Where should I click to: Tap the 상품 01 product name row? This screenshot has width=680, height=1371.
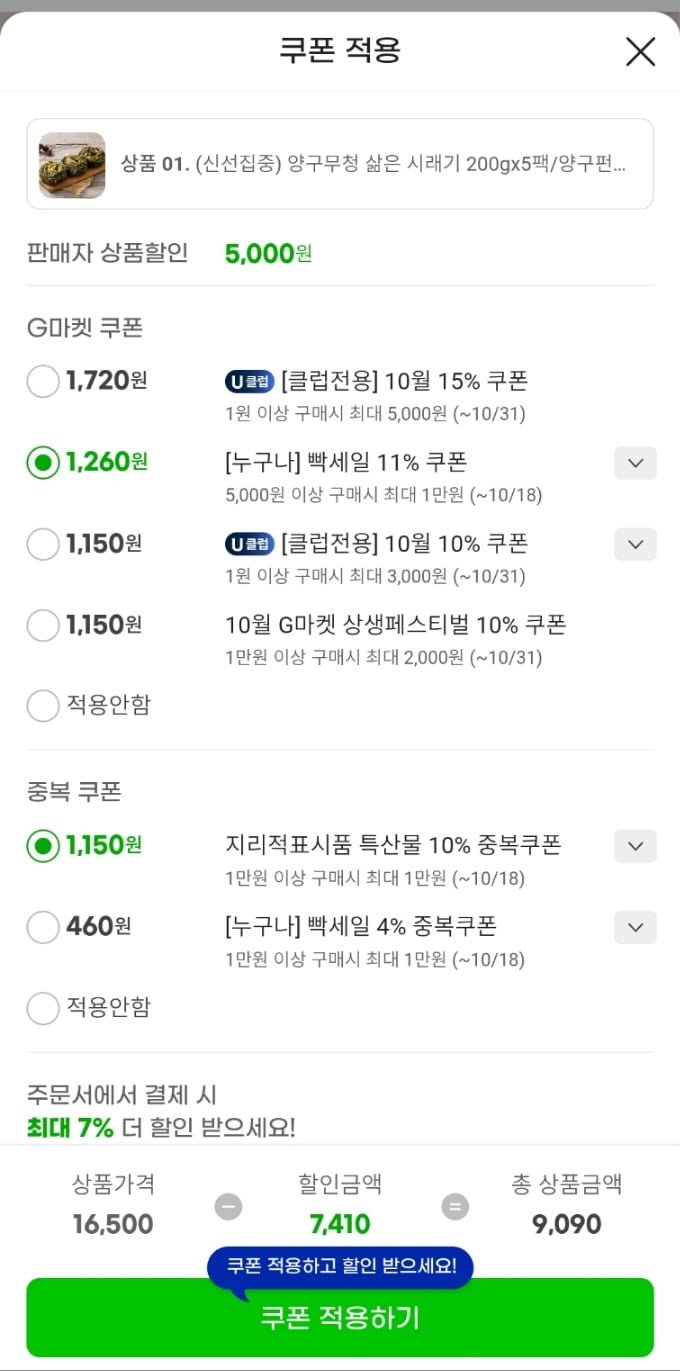374,164
